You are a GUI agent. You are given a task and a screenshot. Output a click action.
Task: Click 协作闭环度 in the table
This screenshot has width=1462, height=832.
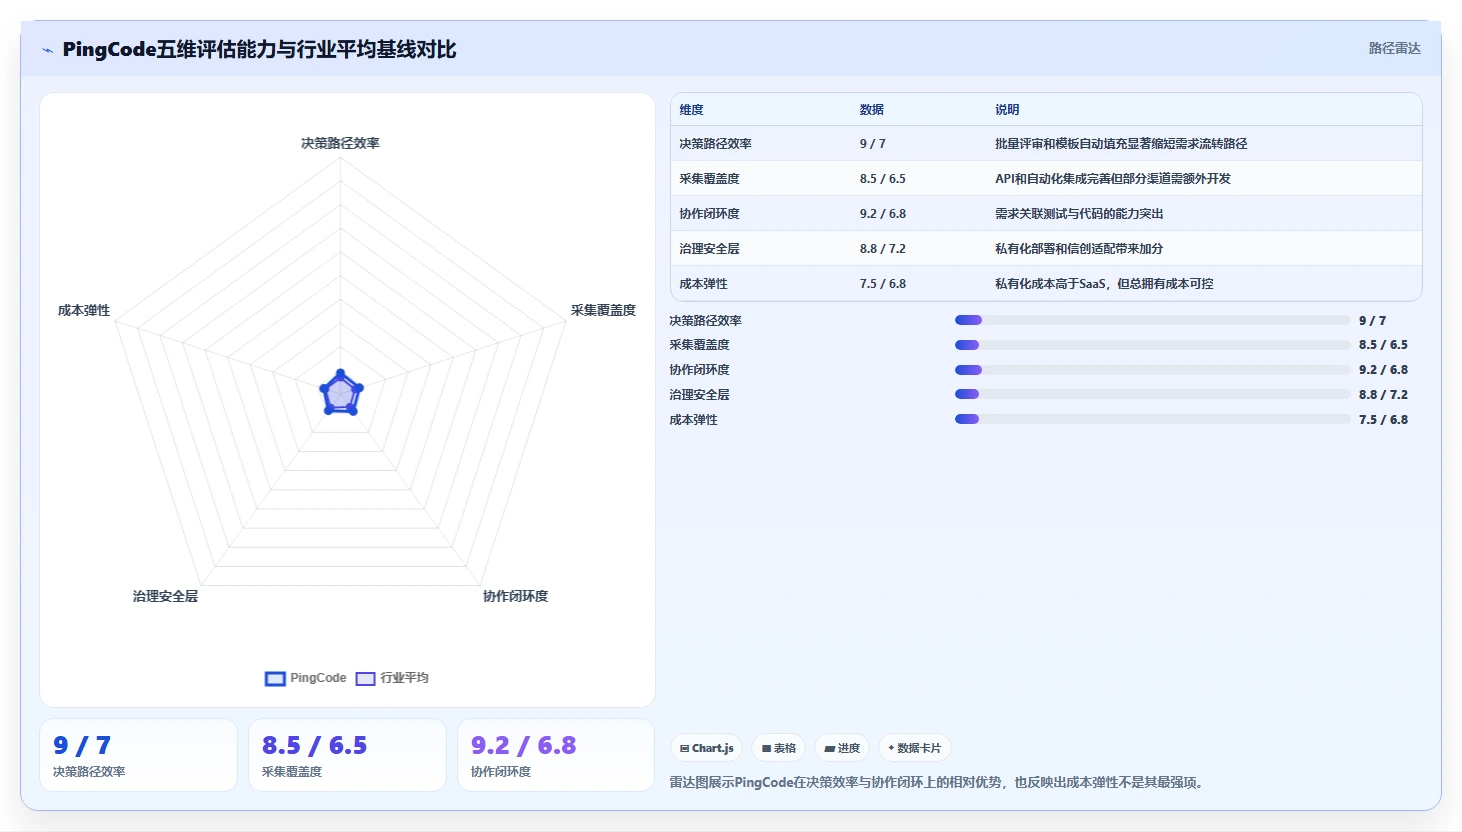coord(710,214)
